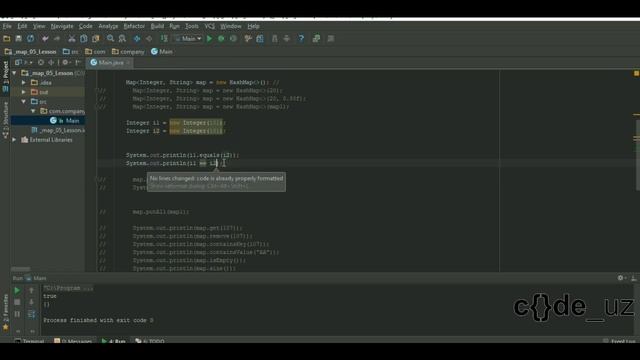Click the Undo toolbar icon
Screen dimensions: 640x360
pyautogui.click(x=45, y=39)
